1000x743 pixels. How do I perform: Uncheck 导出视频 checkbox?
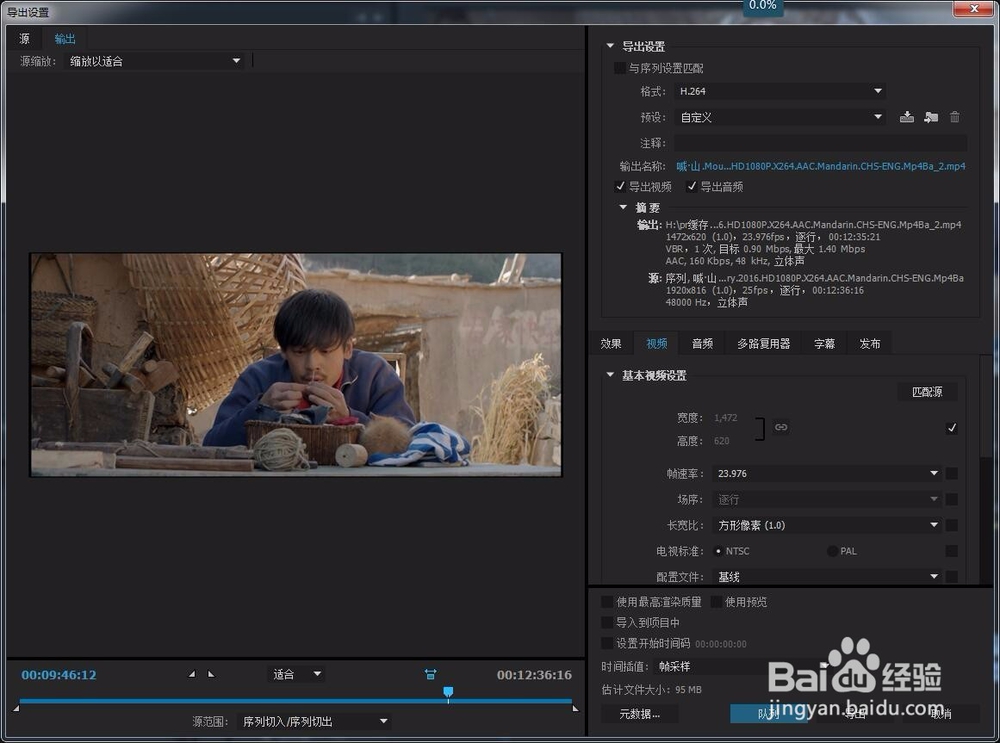[x=619, y=186]
